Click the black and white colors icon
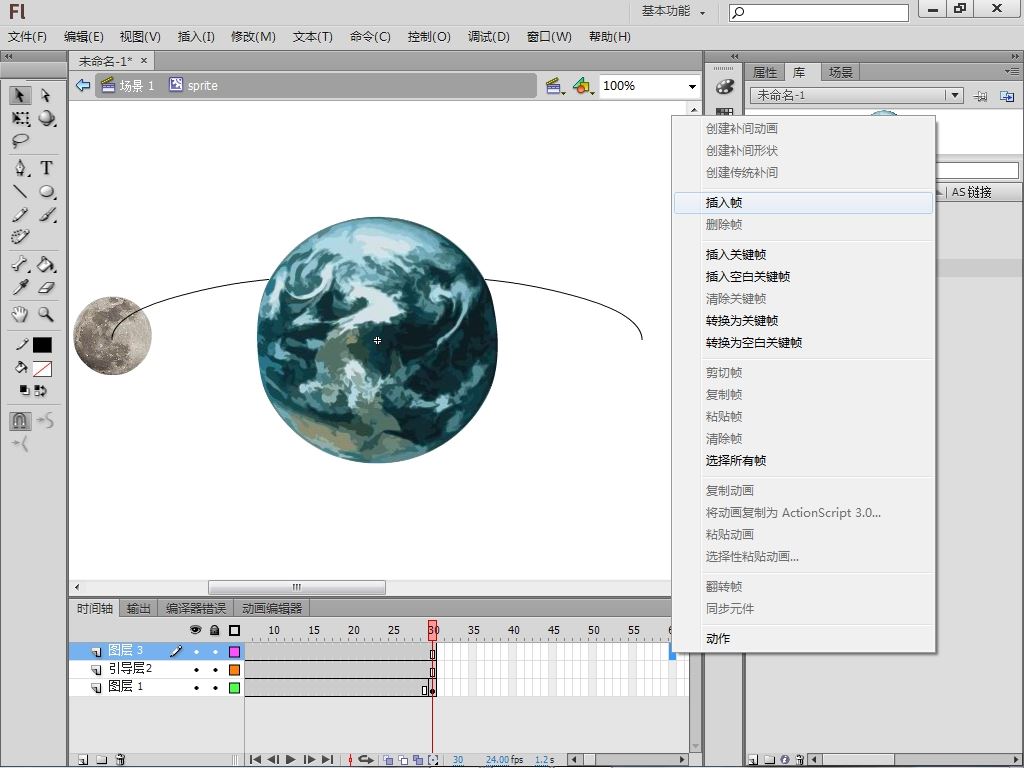The height and width of the screenshot is (768, 1024). point(25,391)
